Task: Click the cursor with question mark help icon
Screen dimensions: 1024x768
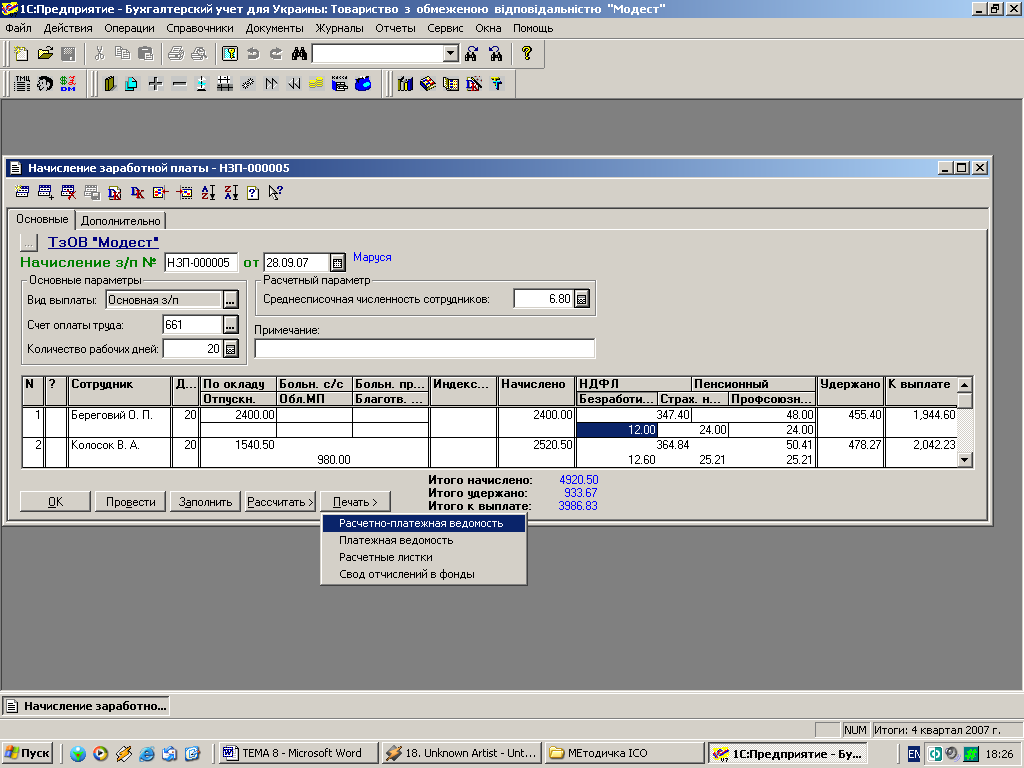Action: 276,192
